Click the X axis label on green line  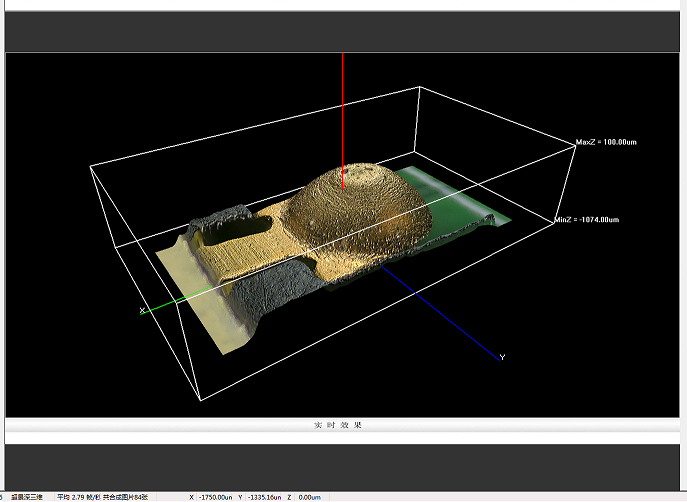pyautogui.click(x=142, y=310)
